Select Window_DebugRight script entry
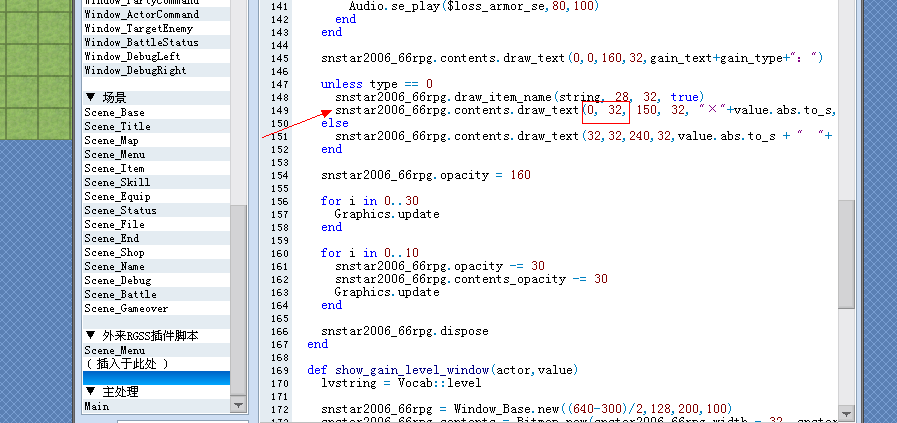This screenshot has height=423, width=897. pos(156,70)
